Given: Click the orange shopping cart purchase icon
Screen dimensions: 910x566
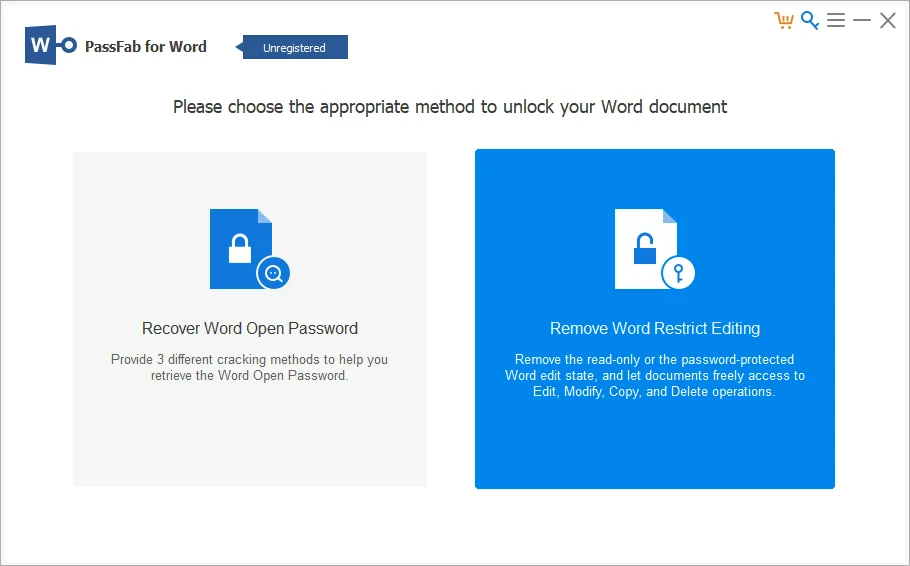Looking at the screenshot, I should click(784, 20).
